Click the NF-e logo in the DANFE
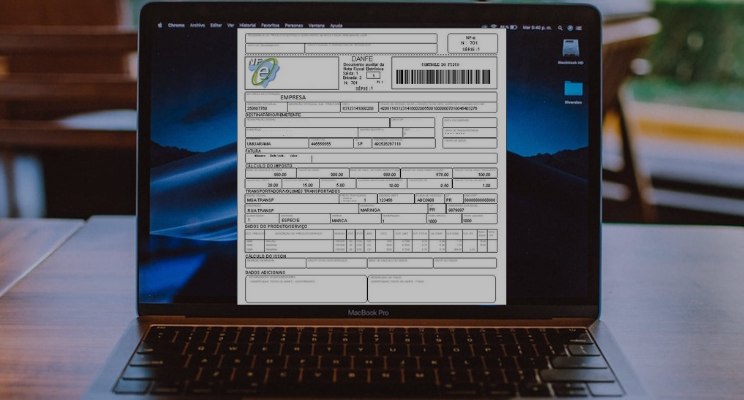 pos(263,72)
